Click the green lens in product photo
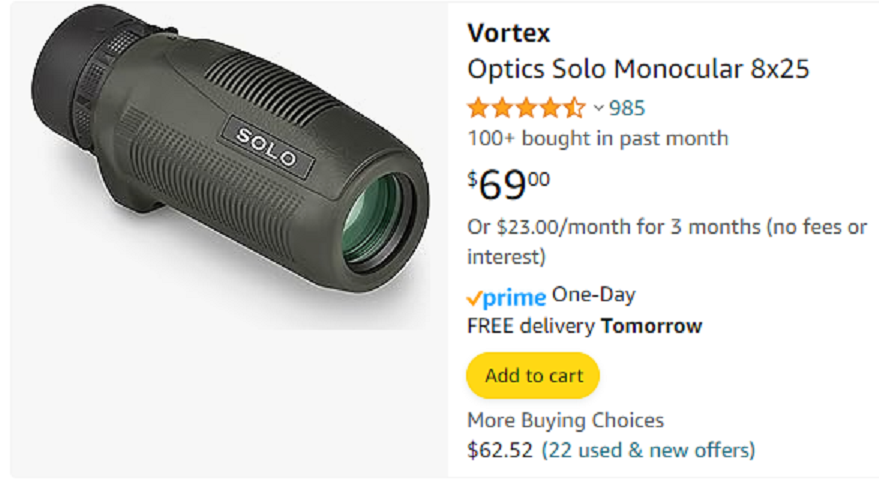 373,221
